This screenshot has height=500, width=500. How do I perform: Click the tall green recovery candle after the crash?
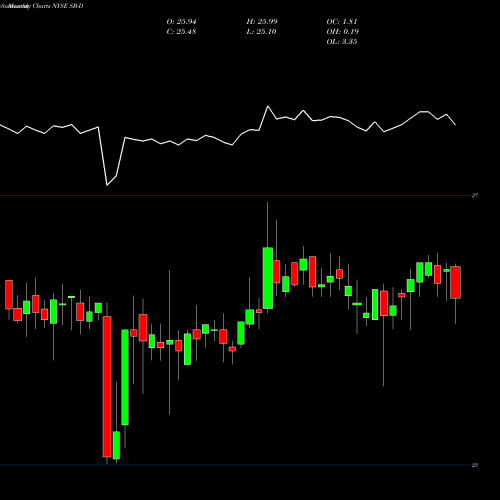tap(125, 377)
